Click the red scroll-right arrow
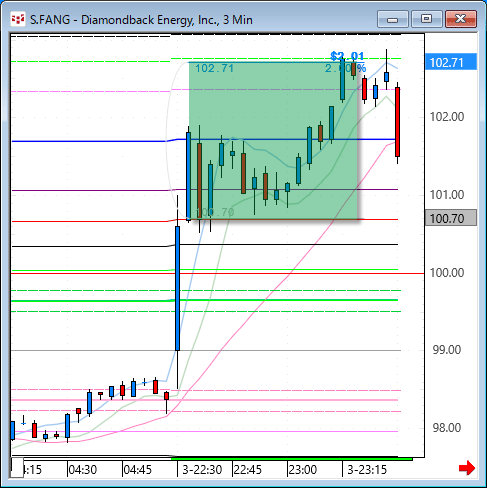This screenshot has width=487, height=488. point(467,468)
